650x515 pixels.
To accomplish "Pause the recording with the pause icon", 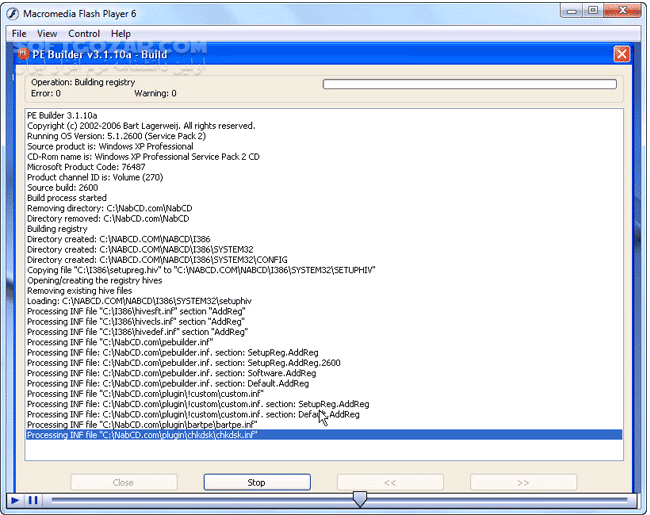I will pyautogui.click(x=33, y=500).
